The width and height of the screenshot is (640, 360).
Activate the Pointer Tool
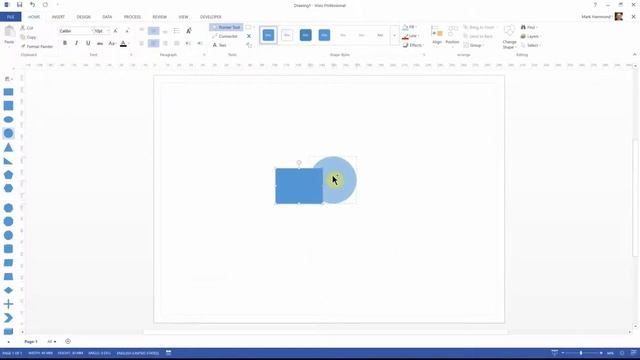227,27
